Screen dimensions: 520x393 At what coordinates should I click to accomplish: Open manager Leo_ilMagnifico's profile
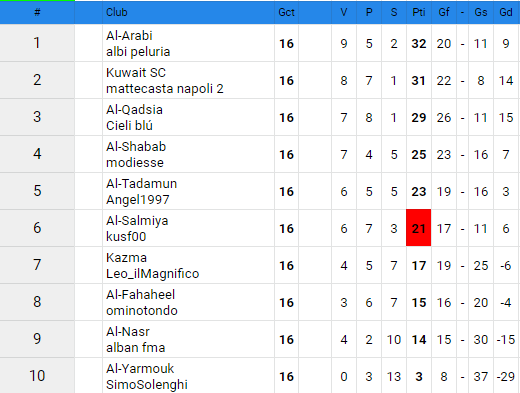(x=152, y=274)
